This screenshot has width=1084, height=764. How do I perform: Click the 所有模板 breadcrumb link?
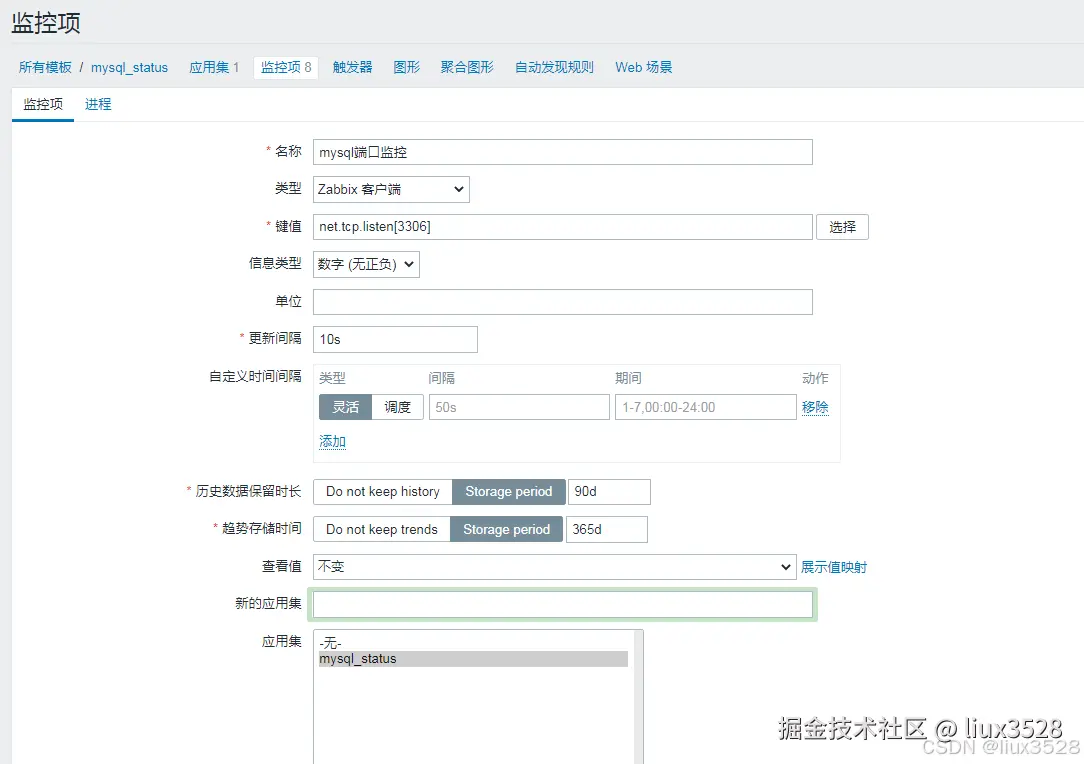45,67
